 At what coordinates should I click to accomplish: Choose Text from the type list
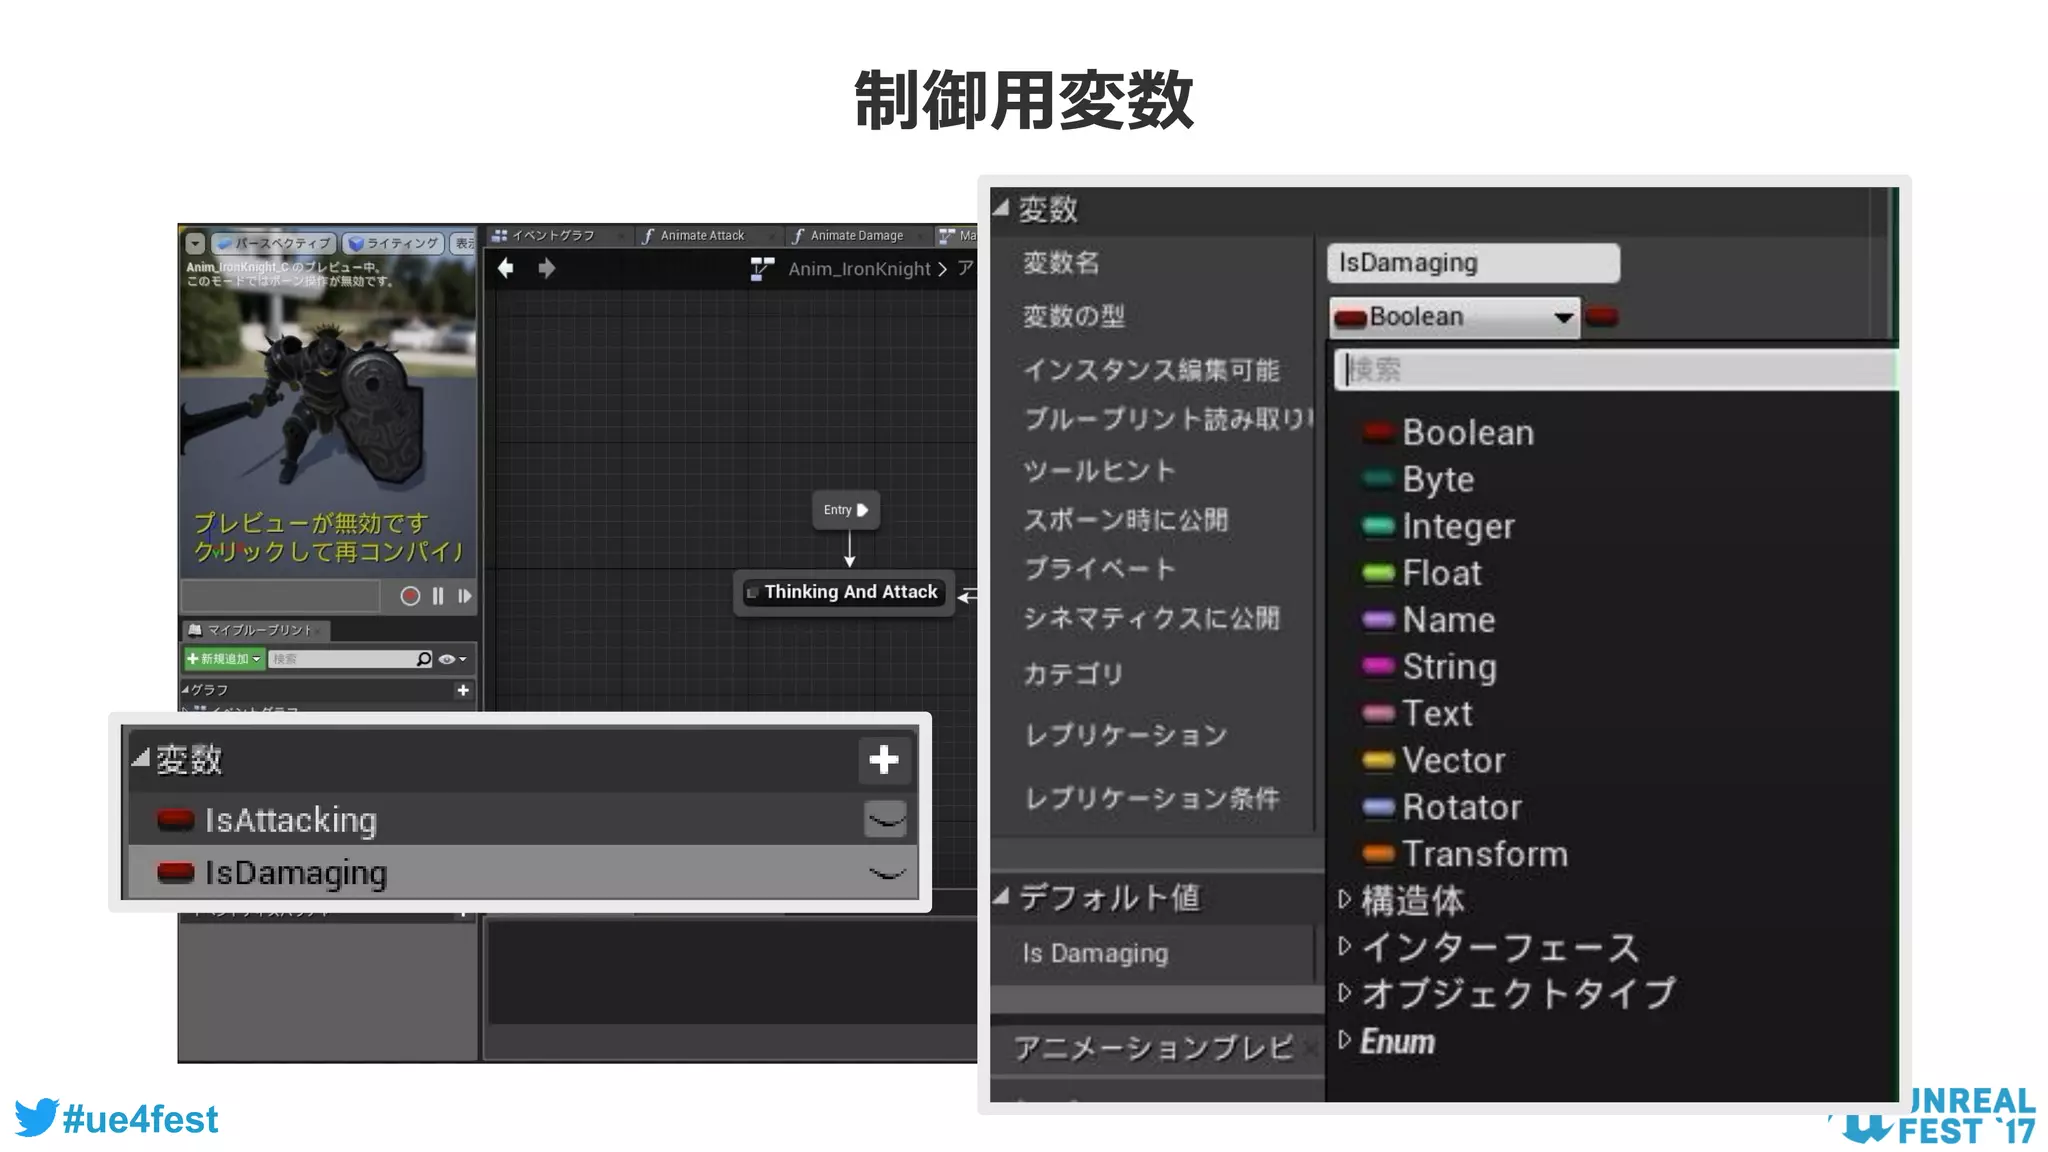1416,714
